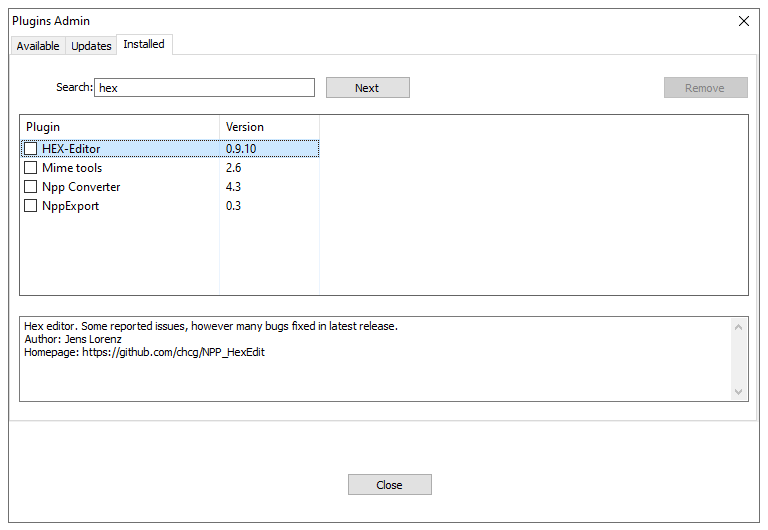Viewport: 768px width, 530px height.
Task: Close the Plugins Admin dialog with X
Action: tap(743, 21)
